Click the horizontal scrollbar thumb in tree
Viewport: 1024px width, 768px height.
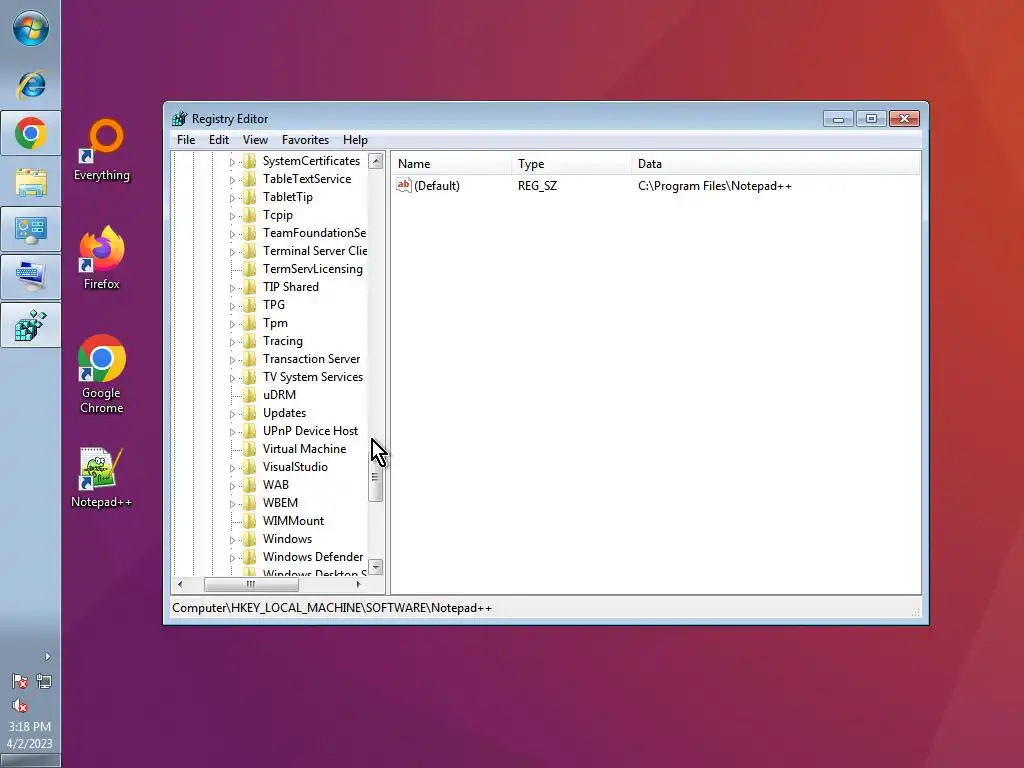tap(251, 584)
